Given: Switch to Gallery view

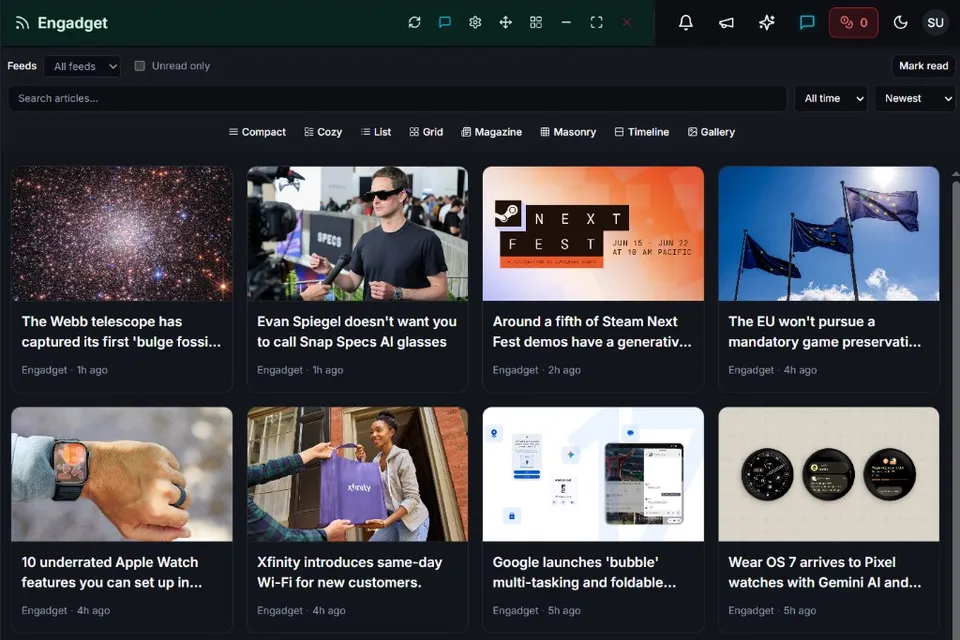Looking at the screenshot, I should tap(711, 132).
